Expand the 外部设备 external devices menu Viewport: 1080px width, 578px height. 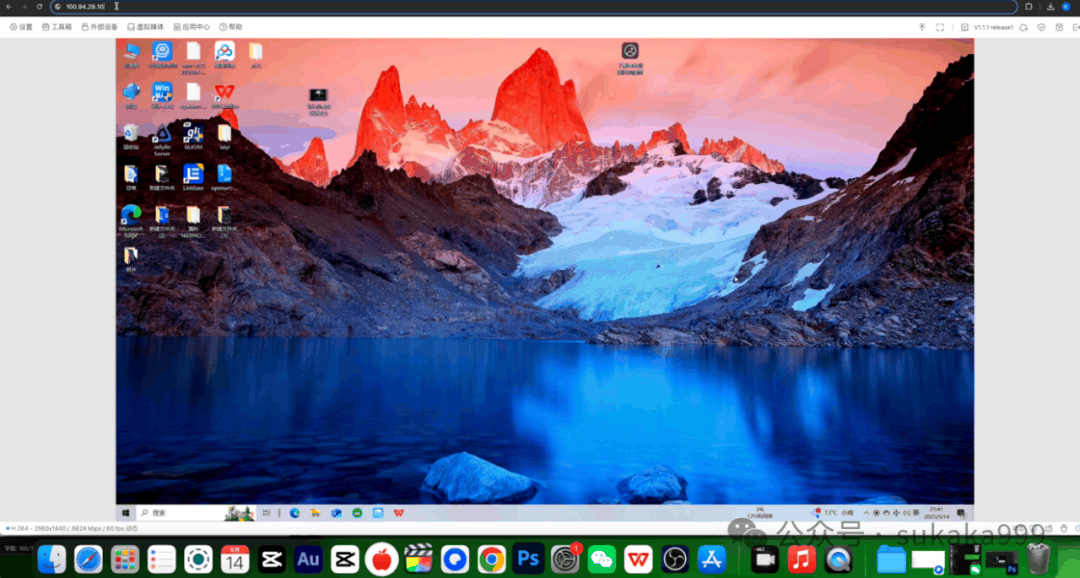click(99, 27)
